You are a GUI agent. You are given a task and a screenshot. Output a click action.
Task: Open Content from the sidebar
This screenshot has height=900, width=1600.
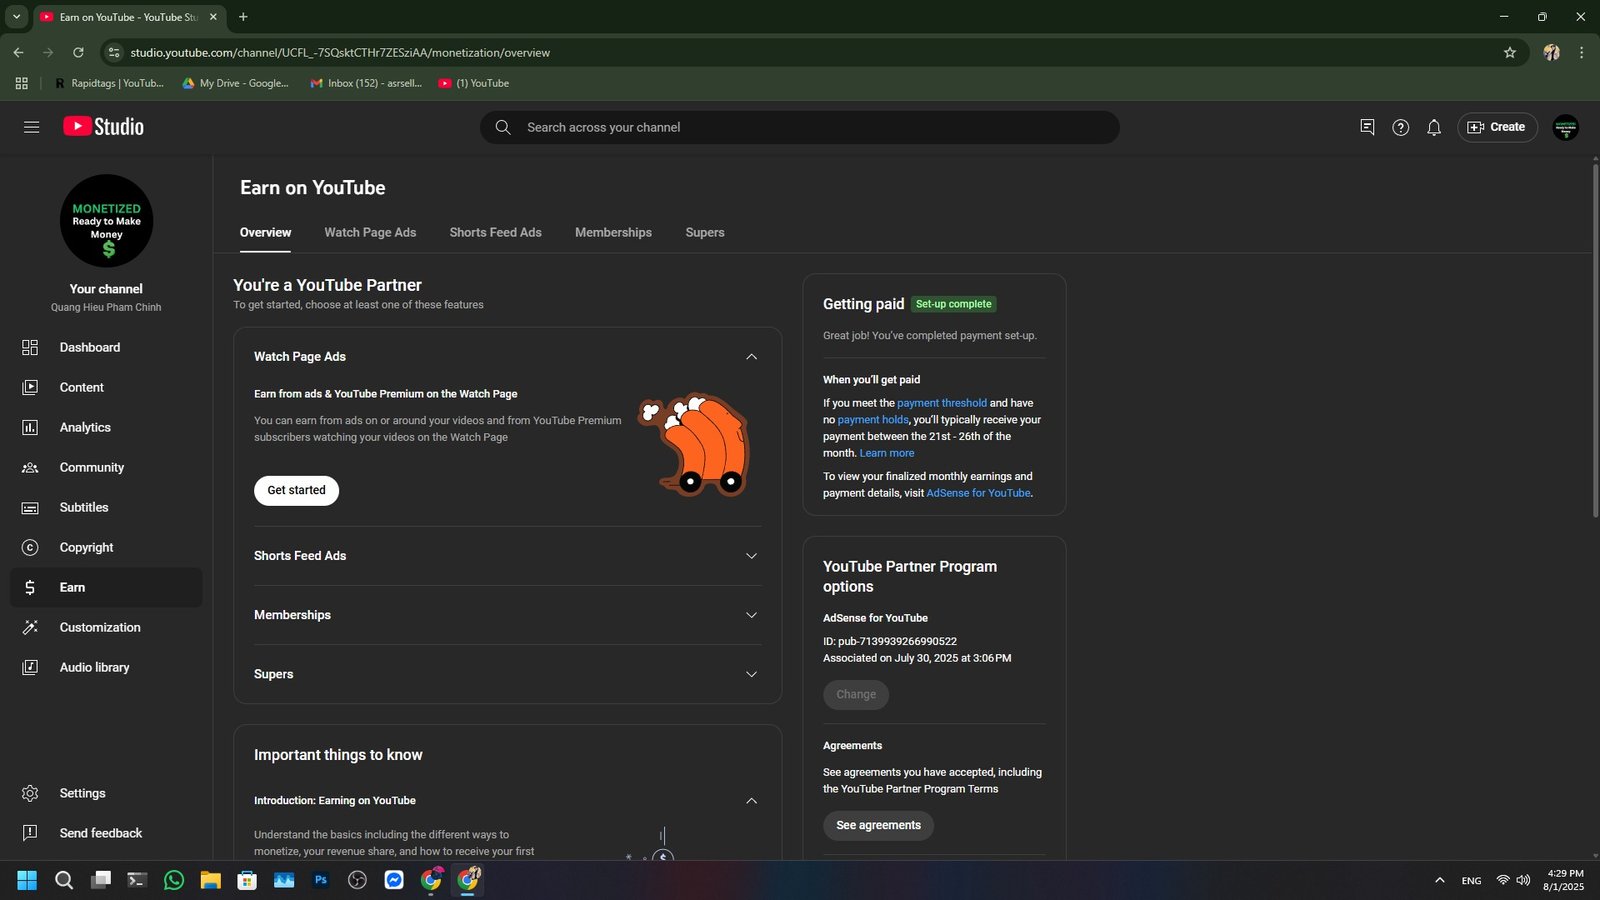106,387
